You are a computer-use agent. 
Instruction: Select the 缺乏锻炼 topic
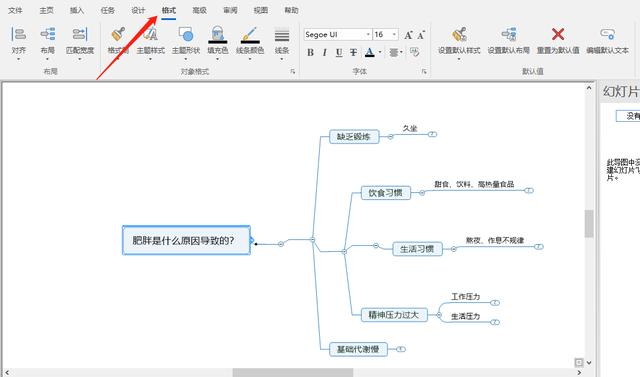pos(354,137)
